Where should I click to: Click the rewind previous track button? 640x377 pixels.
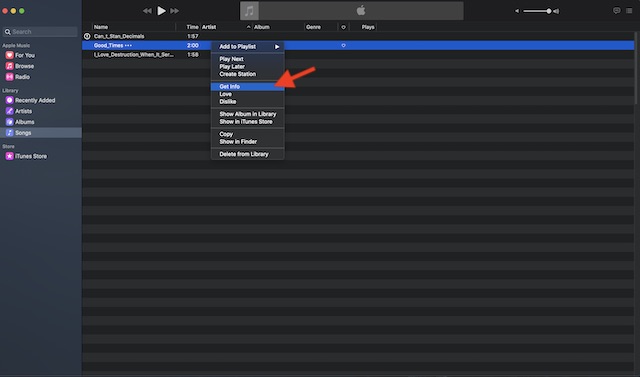pos(147,11)
